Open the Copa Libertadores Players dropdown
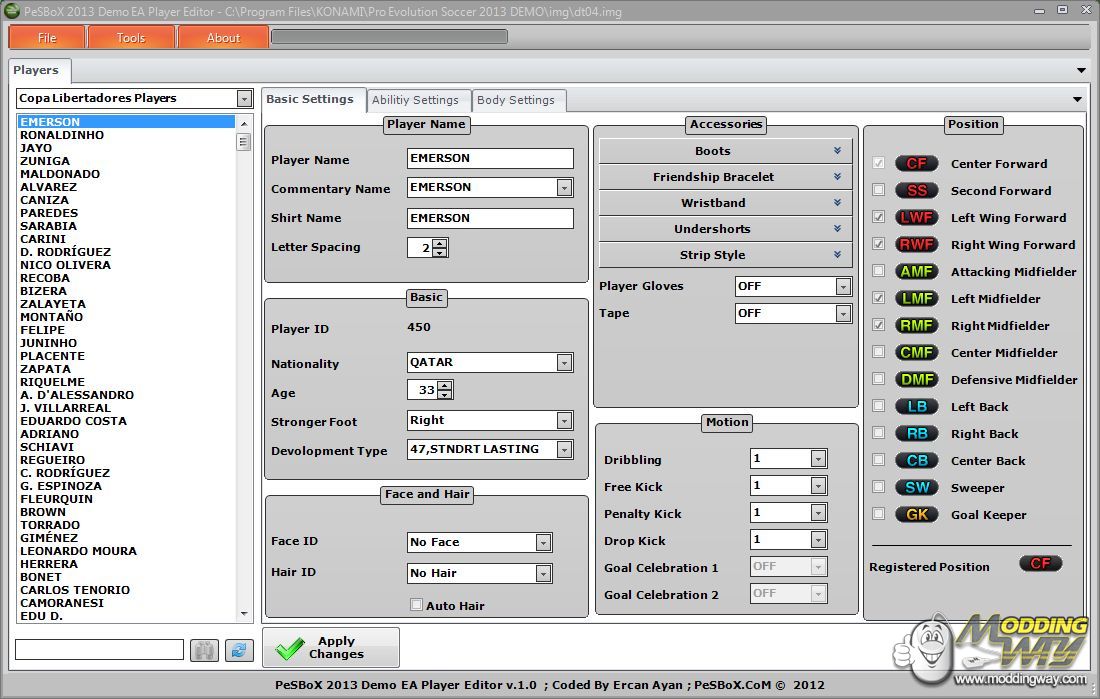 tap(244, 98)
